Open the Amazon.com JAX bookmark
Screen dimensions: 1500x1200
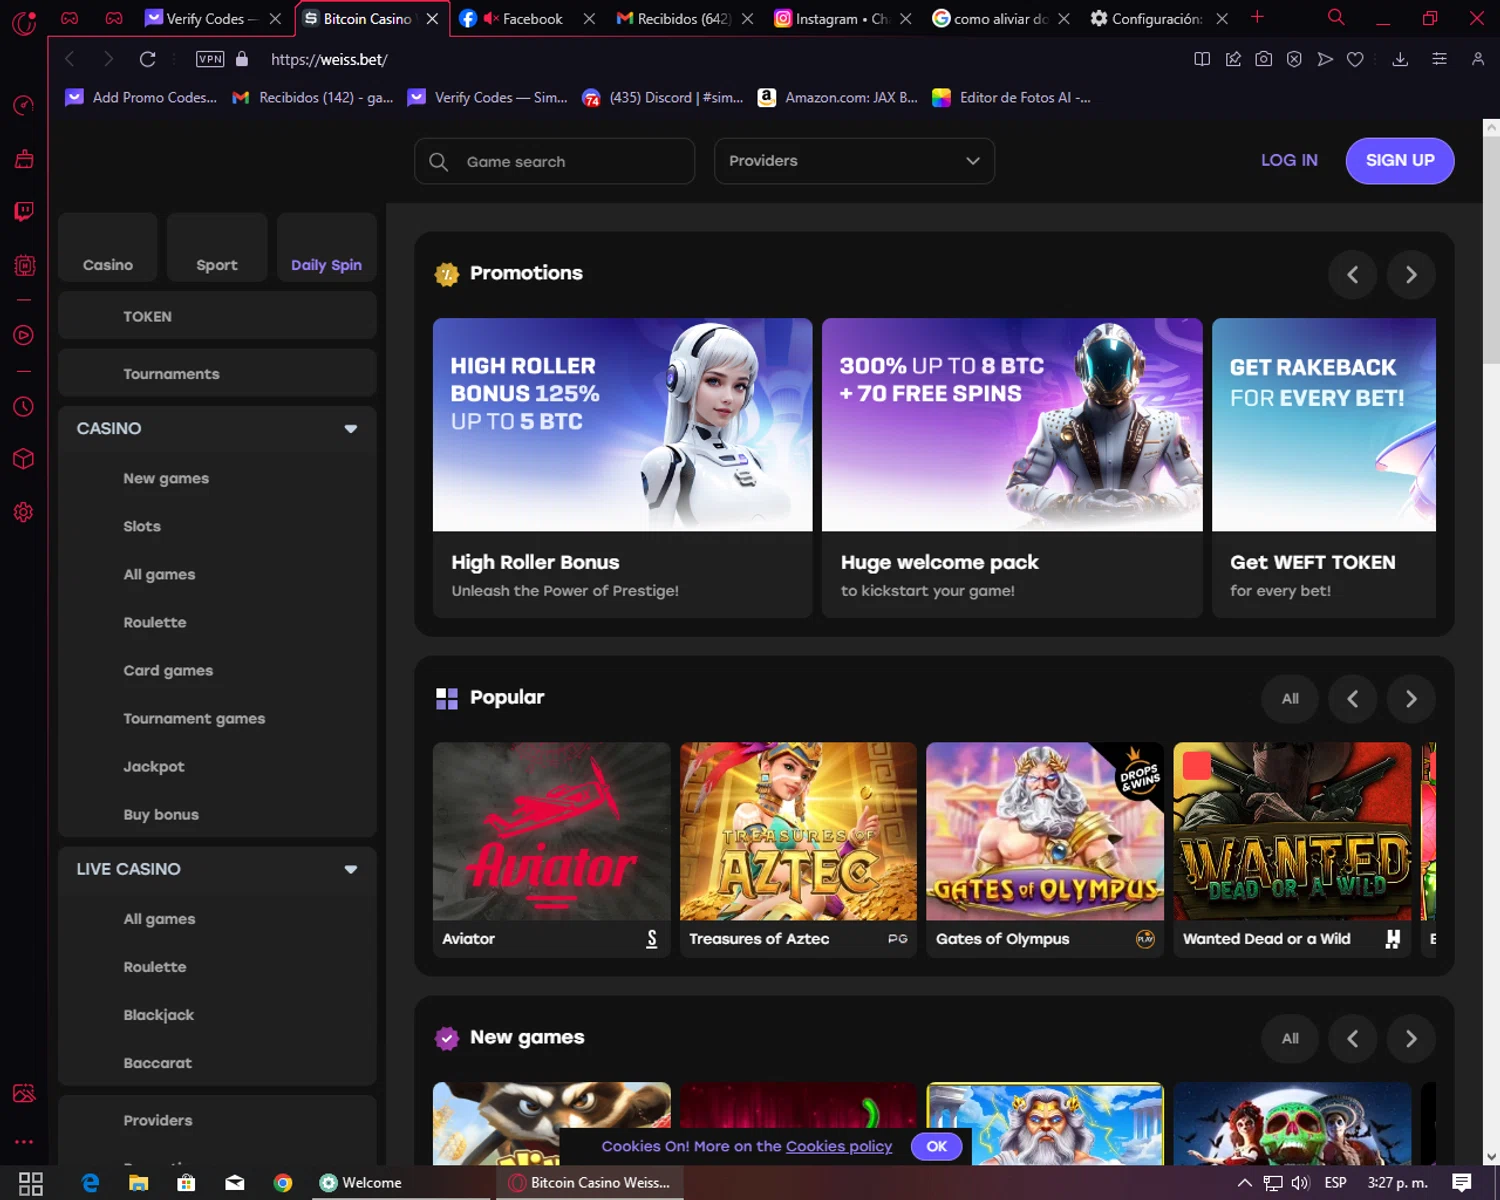(838, 97)
